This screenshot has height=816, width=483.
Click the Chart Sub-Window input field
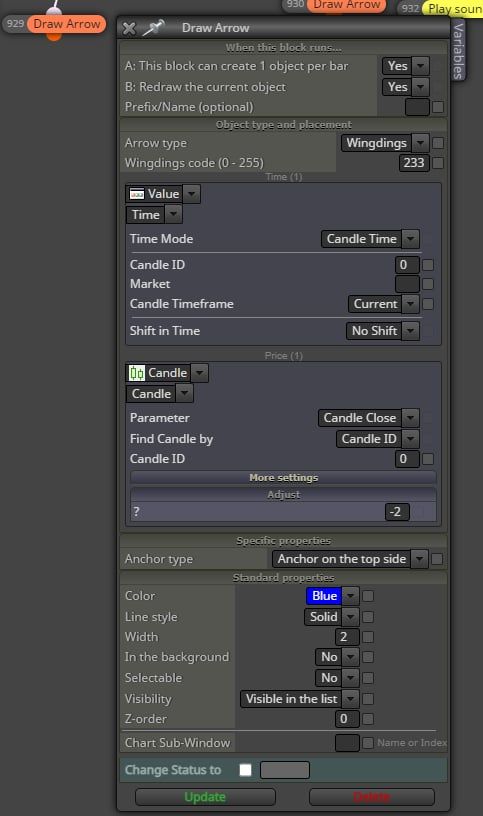click(347, 743)
